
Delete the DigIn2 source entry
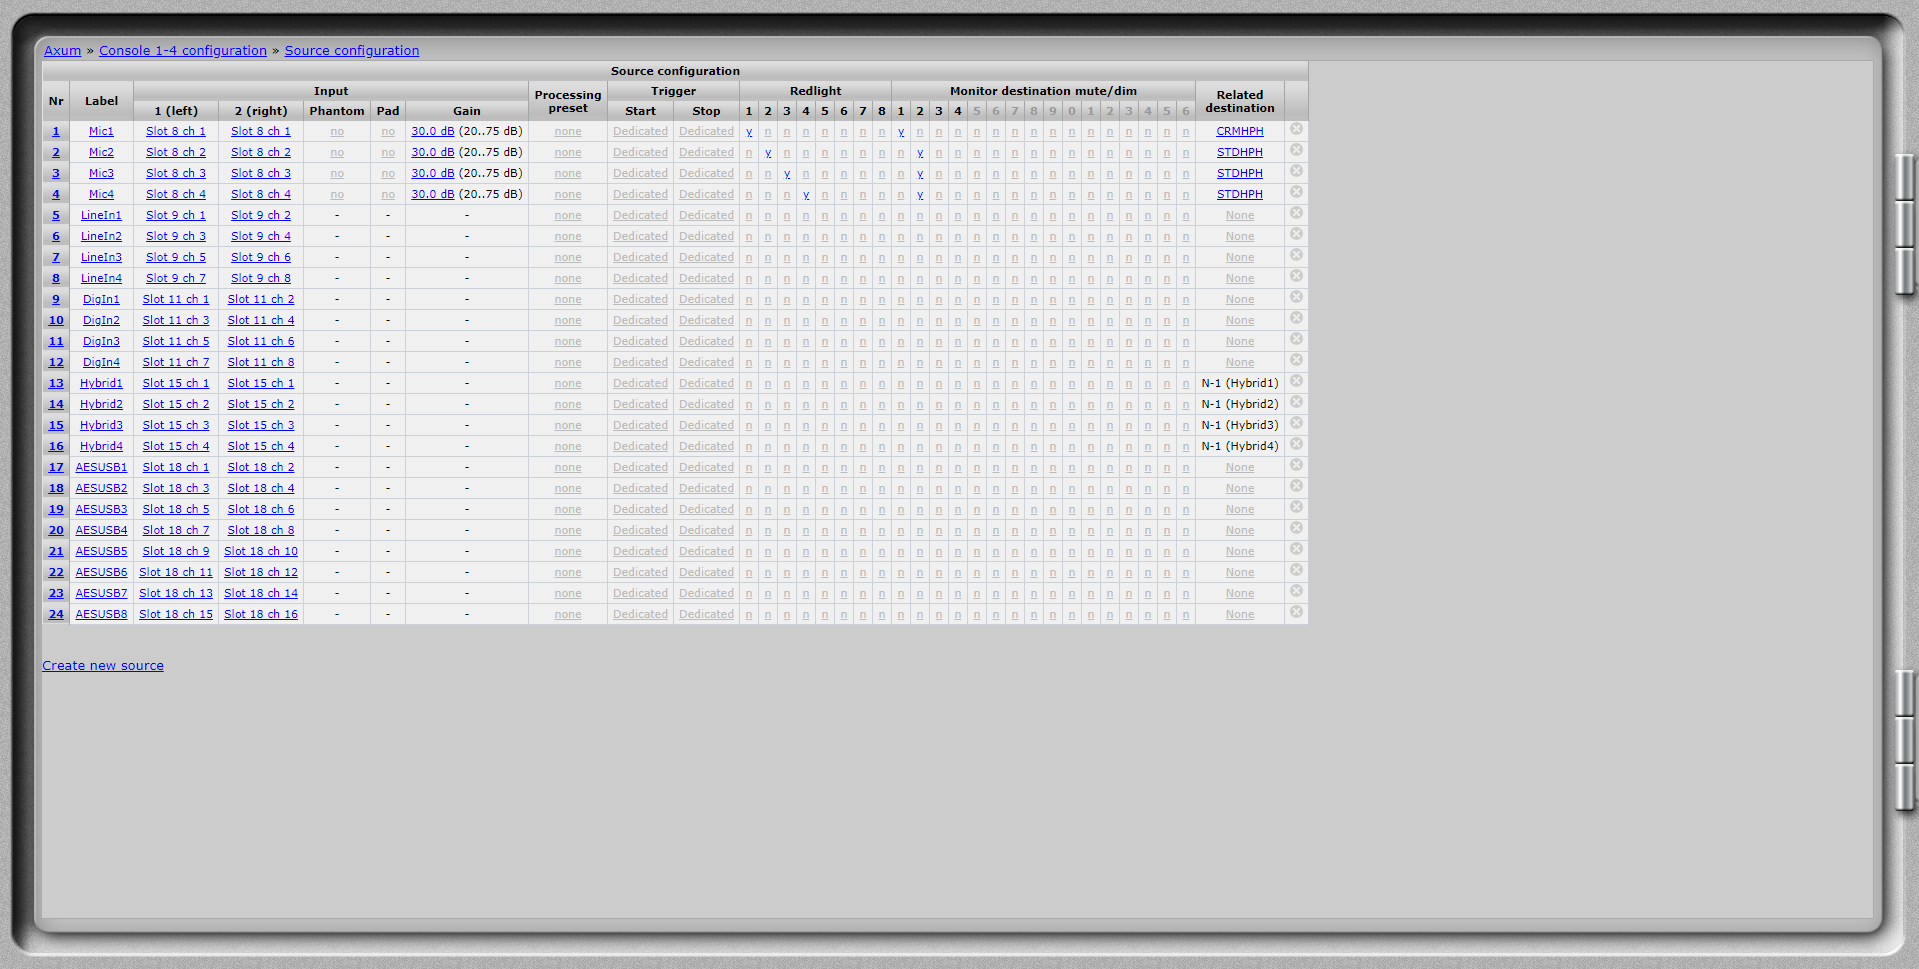tap(1296, 319)
